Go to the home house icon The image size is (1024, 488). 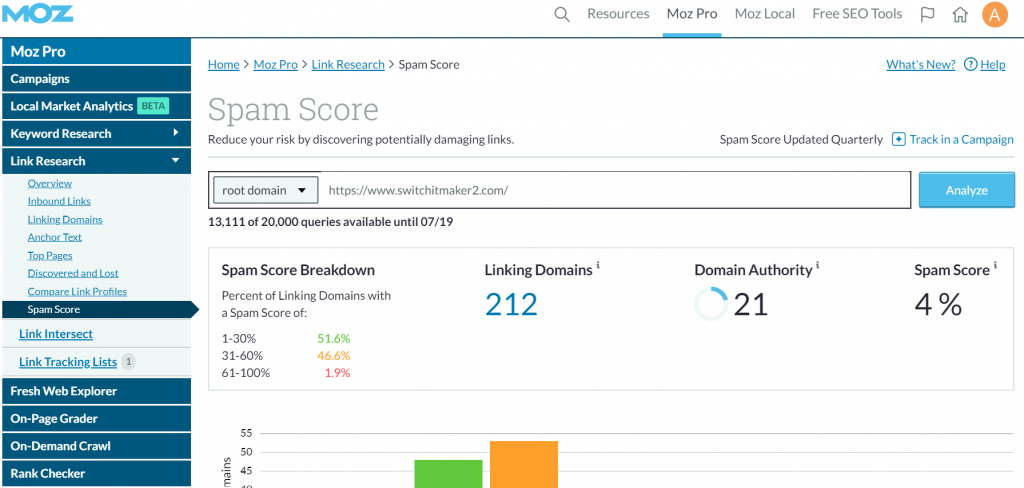tap(960, 14)
